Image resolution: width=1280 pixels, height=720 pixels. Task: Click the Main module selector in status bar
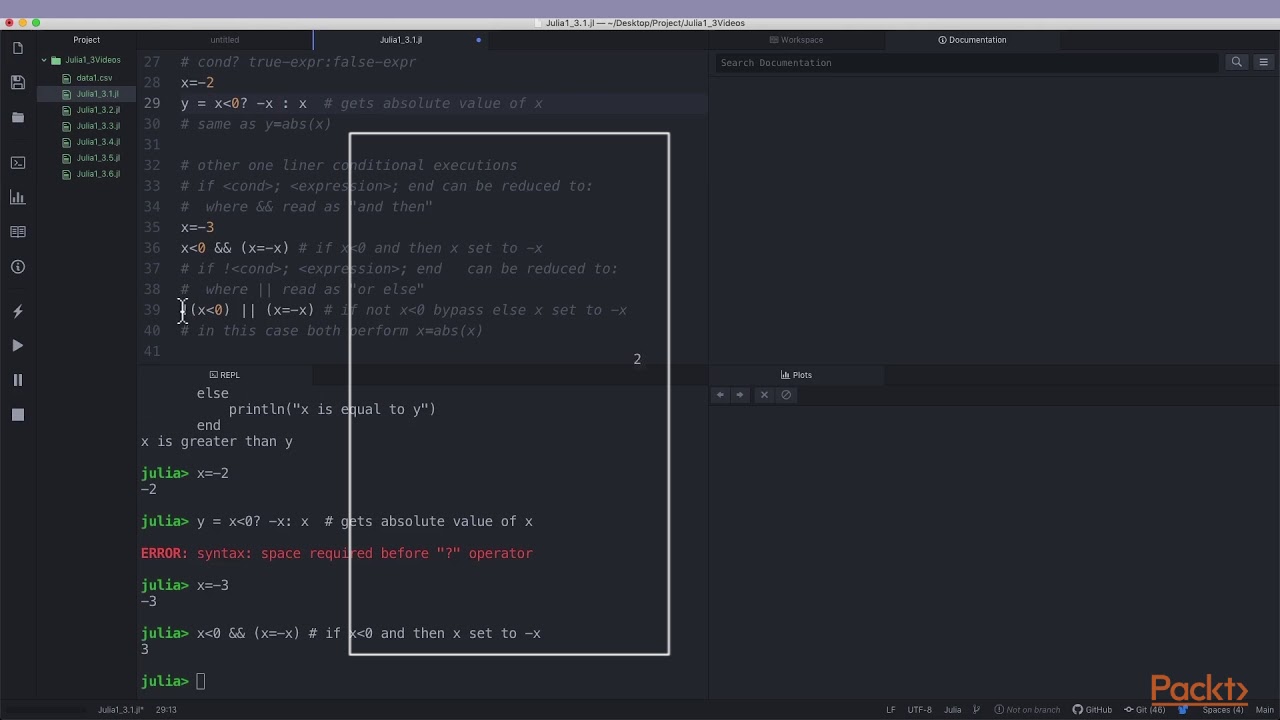(x=1264, y=710)
